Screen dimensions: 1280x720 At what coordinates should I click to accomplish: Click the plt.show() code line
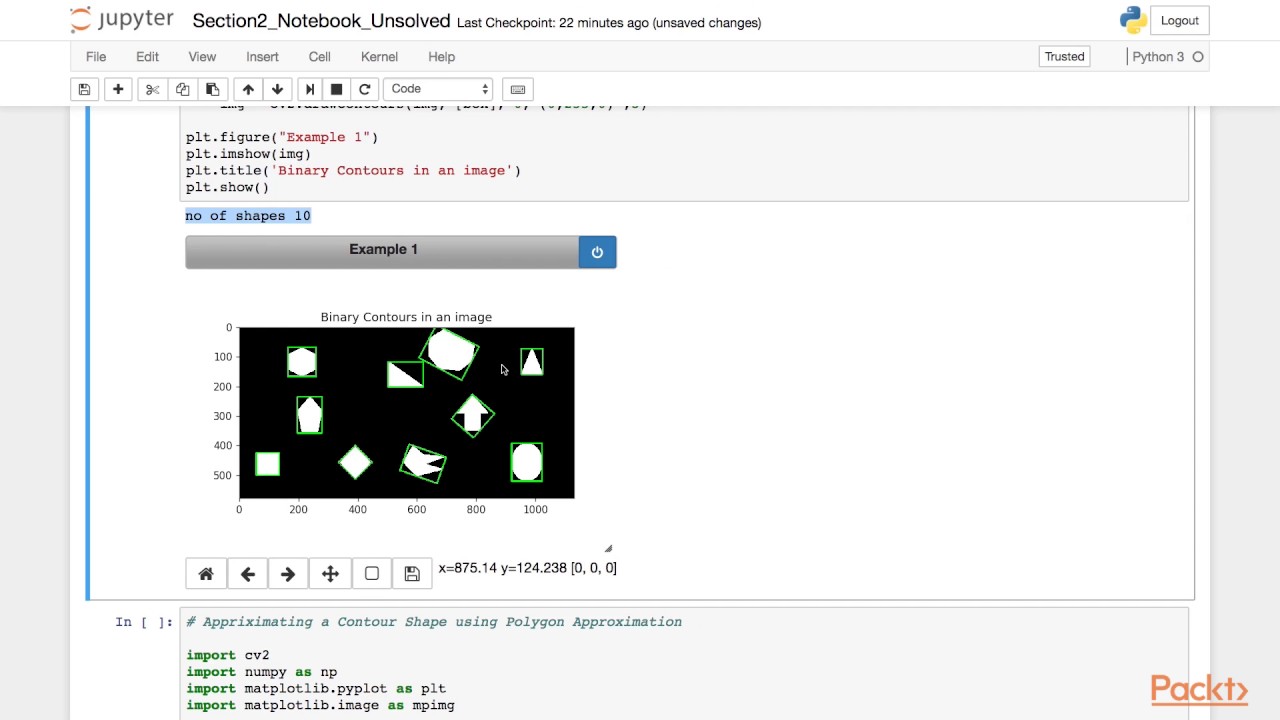(227, 187)
